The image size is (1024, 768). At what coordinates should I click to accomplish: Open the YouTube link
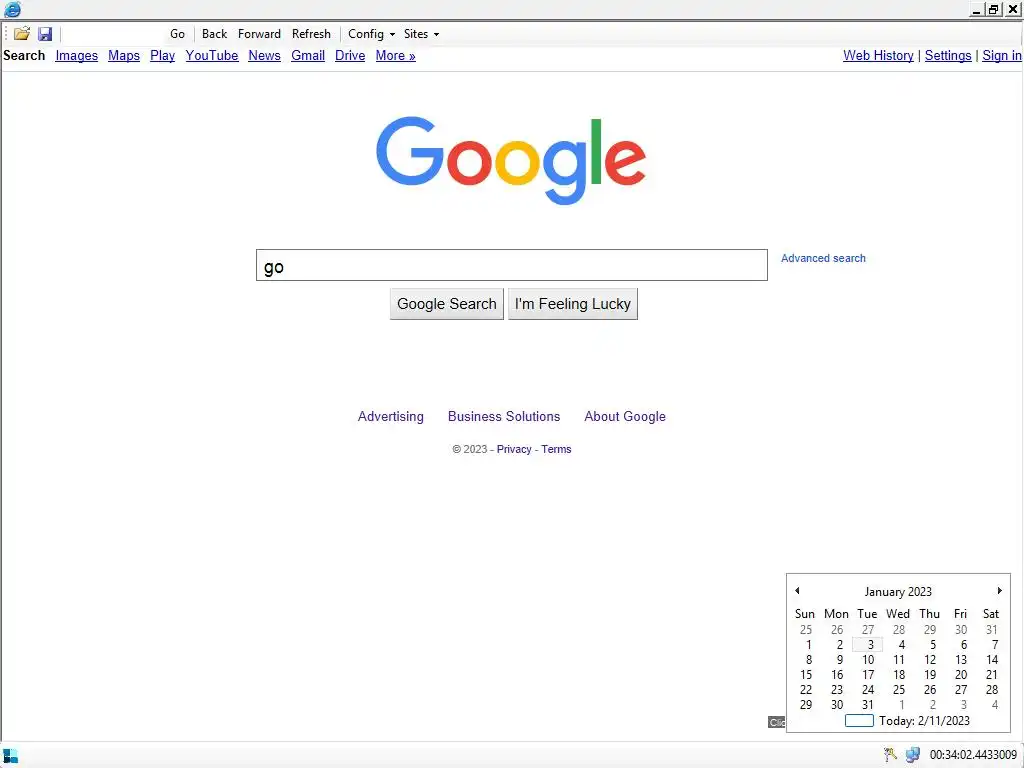[x=212, y=56]
